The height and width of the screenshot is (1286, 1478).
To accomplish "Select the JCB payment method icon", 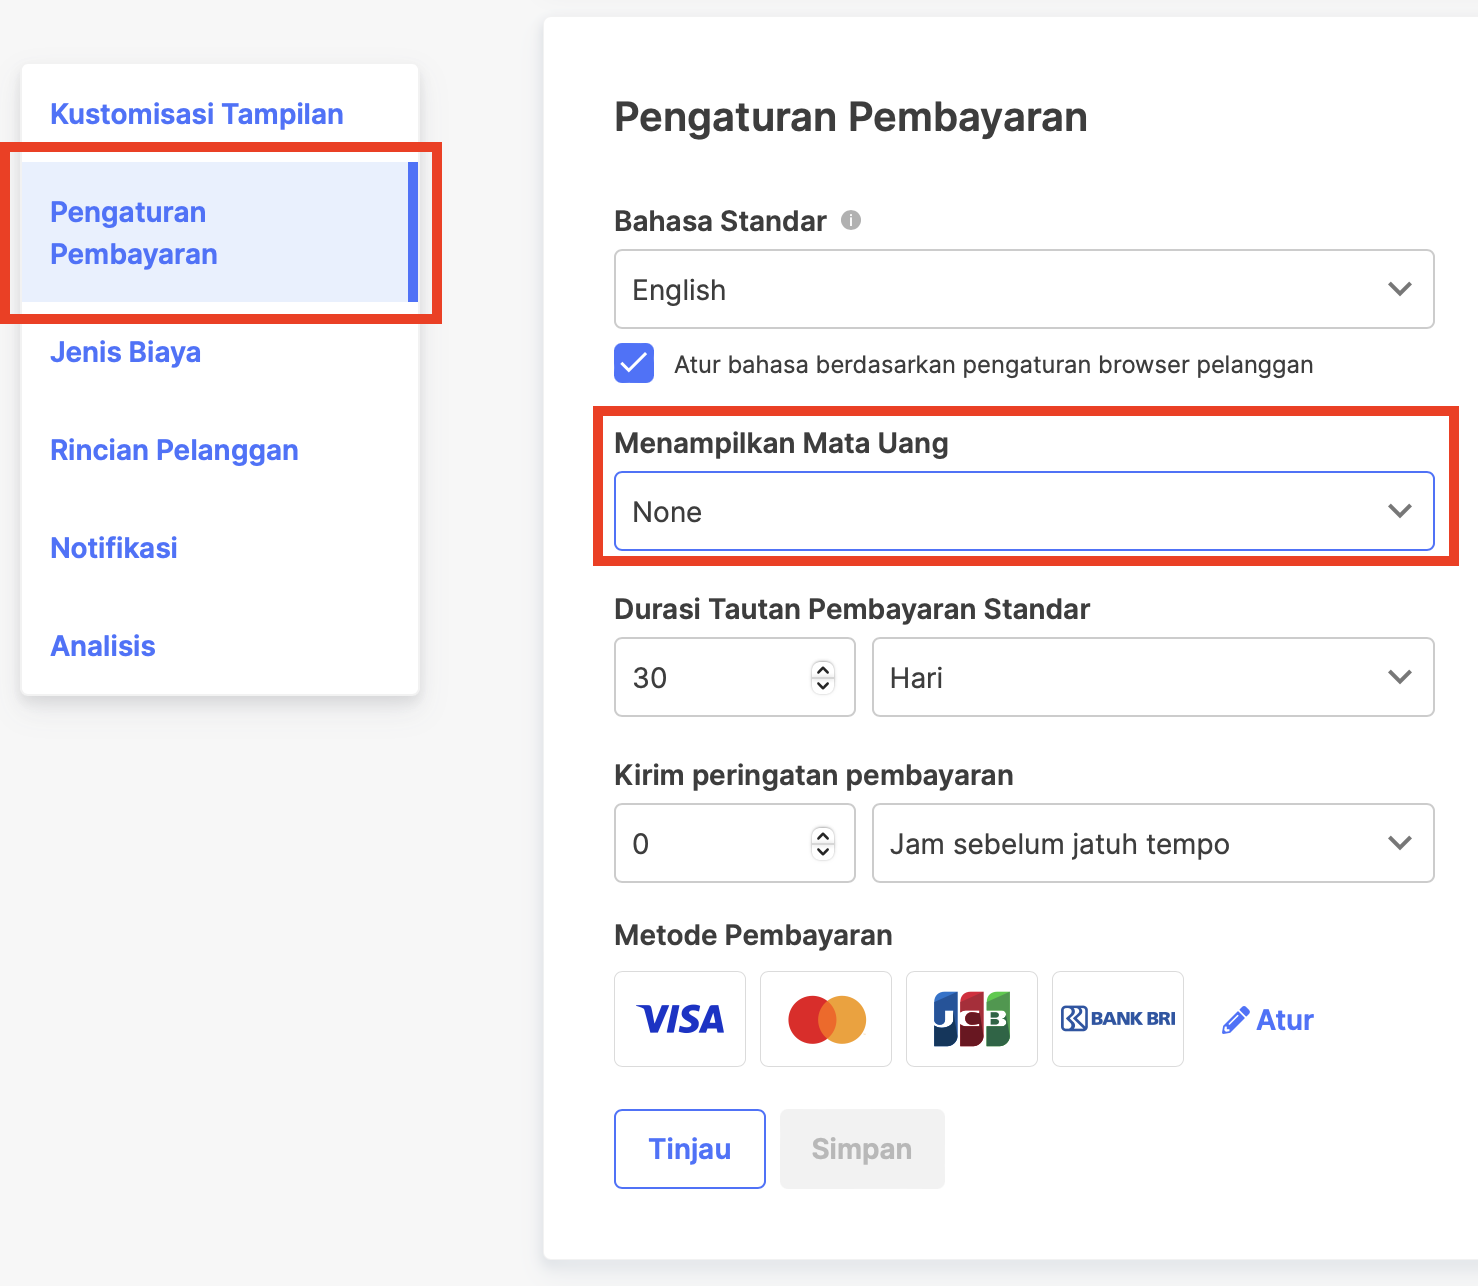I will [972, 1019].
